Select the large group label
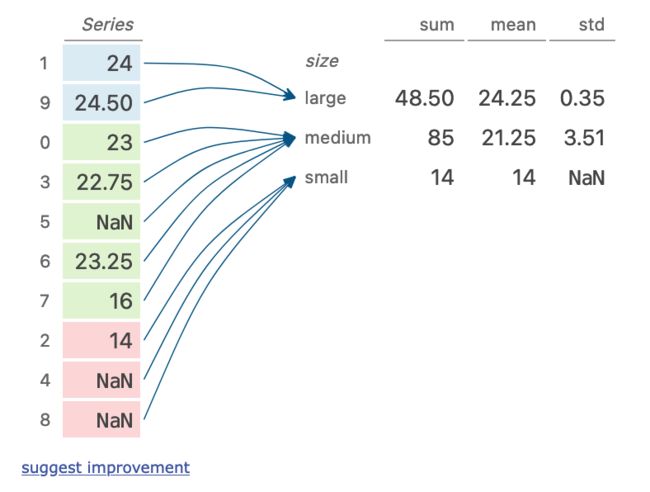650x492 pixels. [325, 99]
